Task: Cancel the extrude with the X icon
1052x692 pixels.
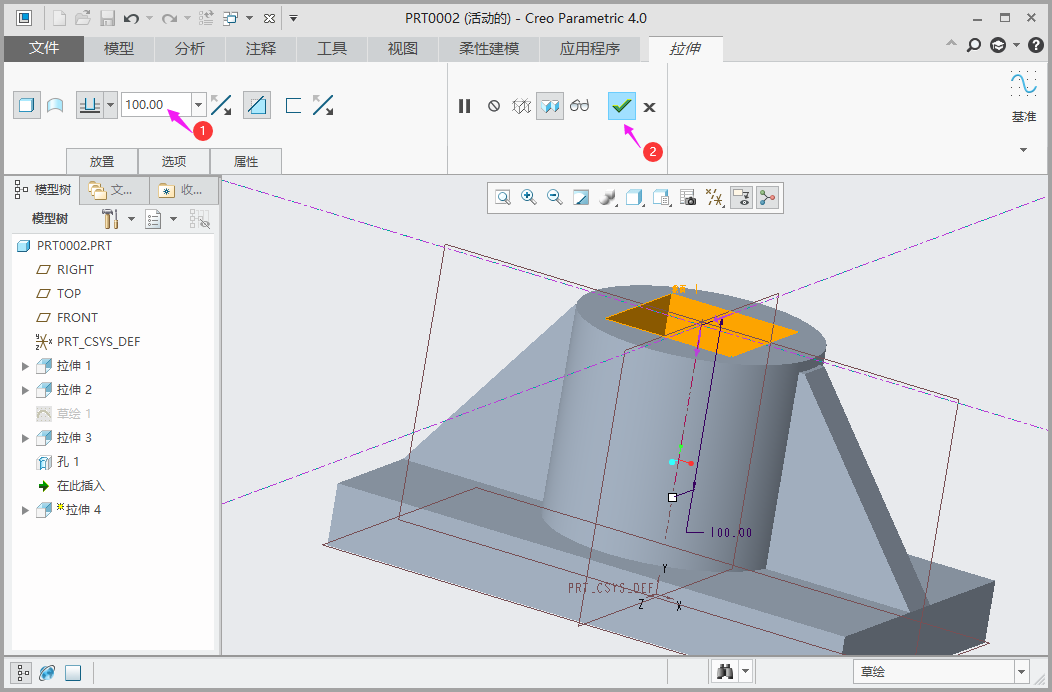Action: [650, 107]
